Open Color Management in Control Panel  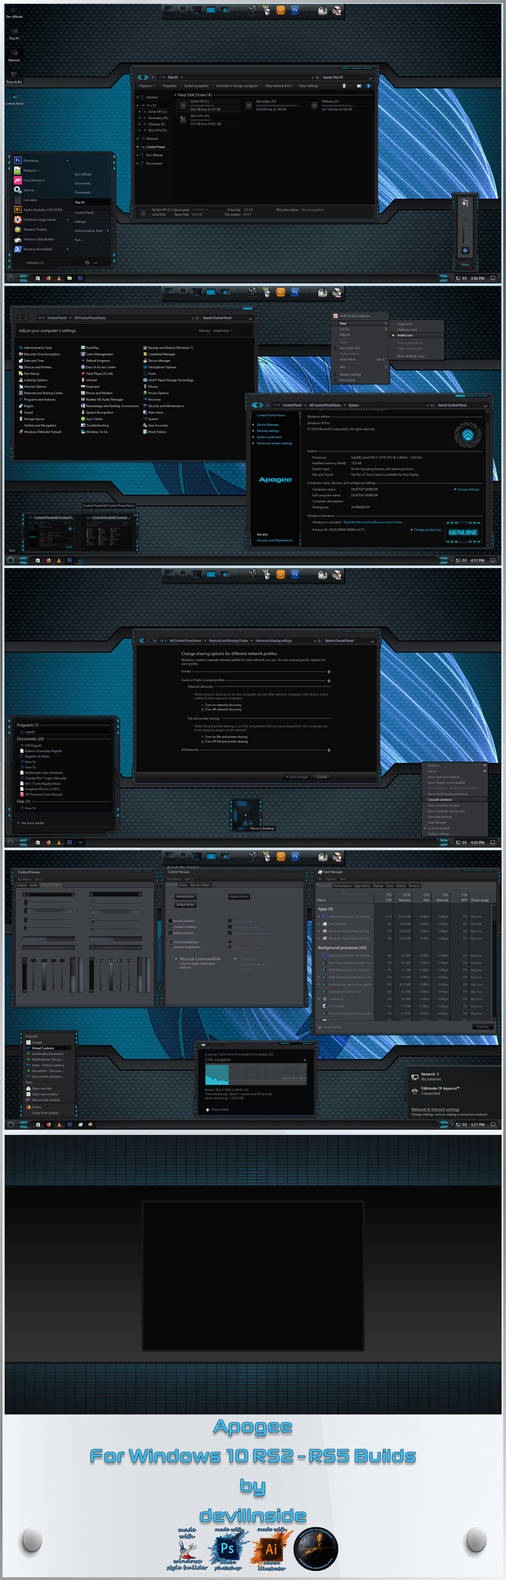click(x=98, y=354)
